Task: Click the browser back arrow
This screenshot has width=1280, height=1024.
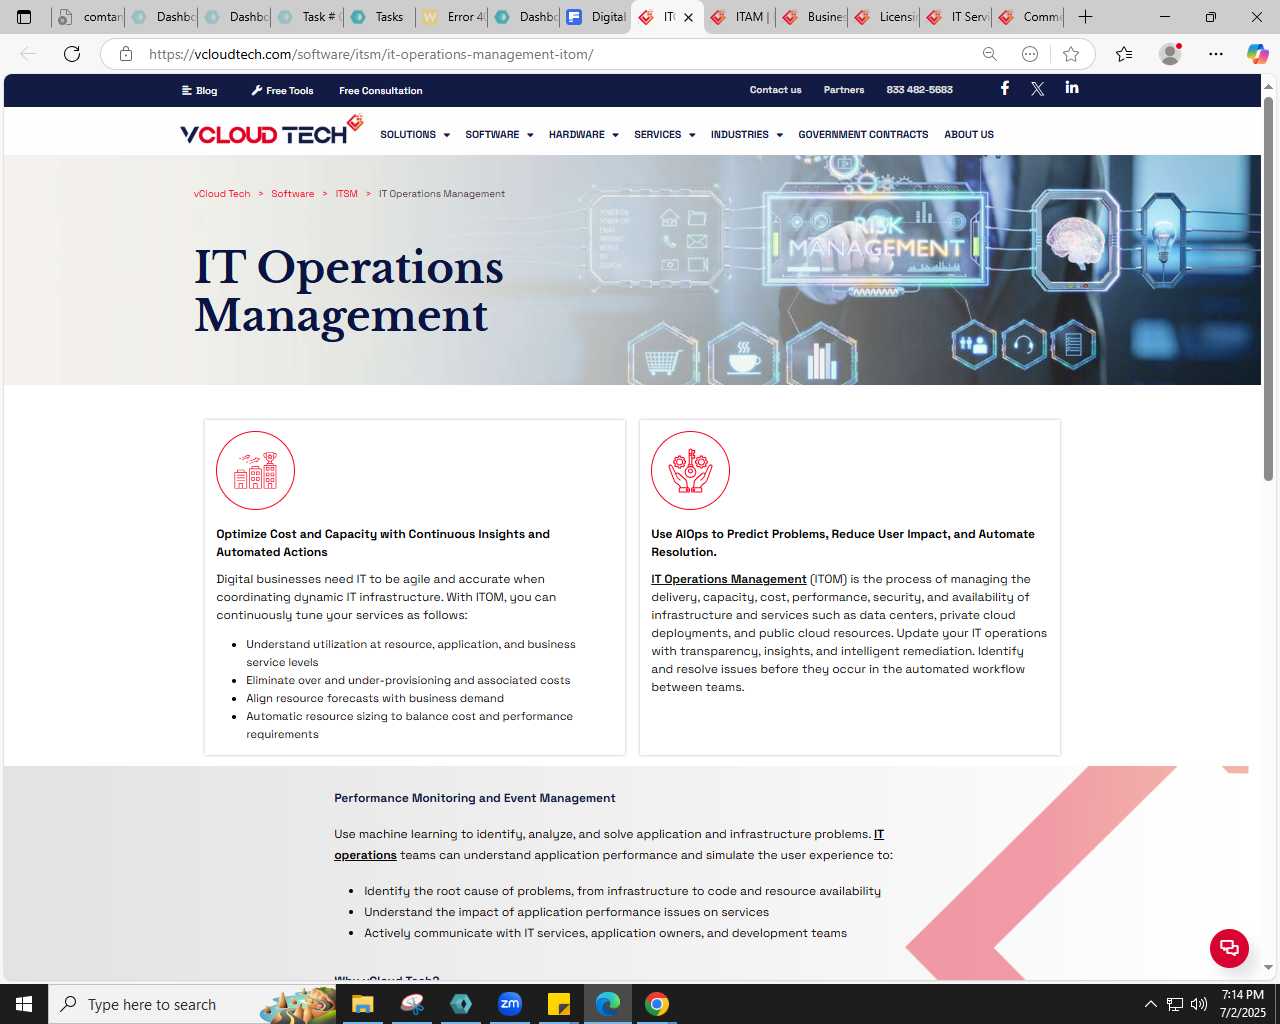Action: pos(28,54)
